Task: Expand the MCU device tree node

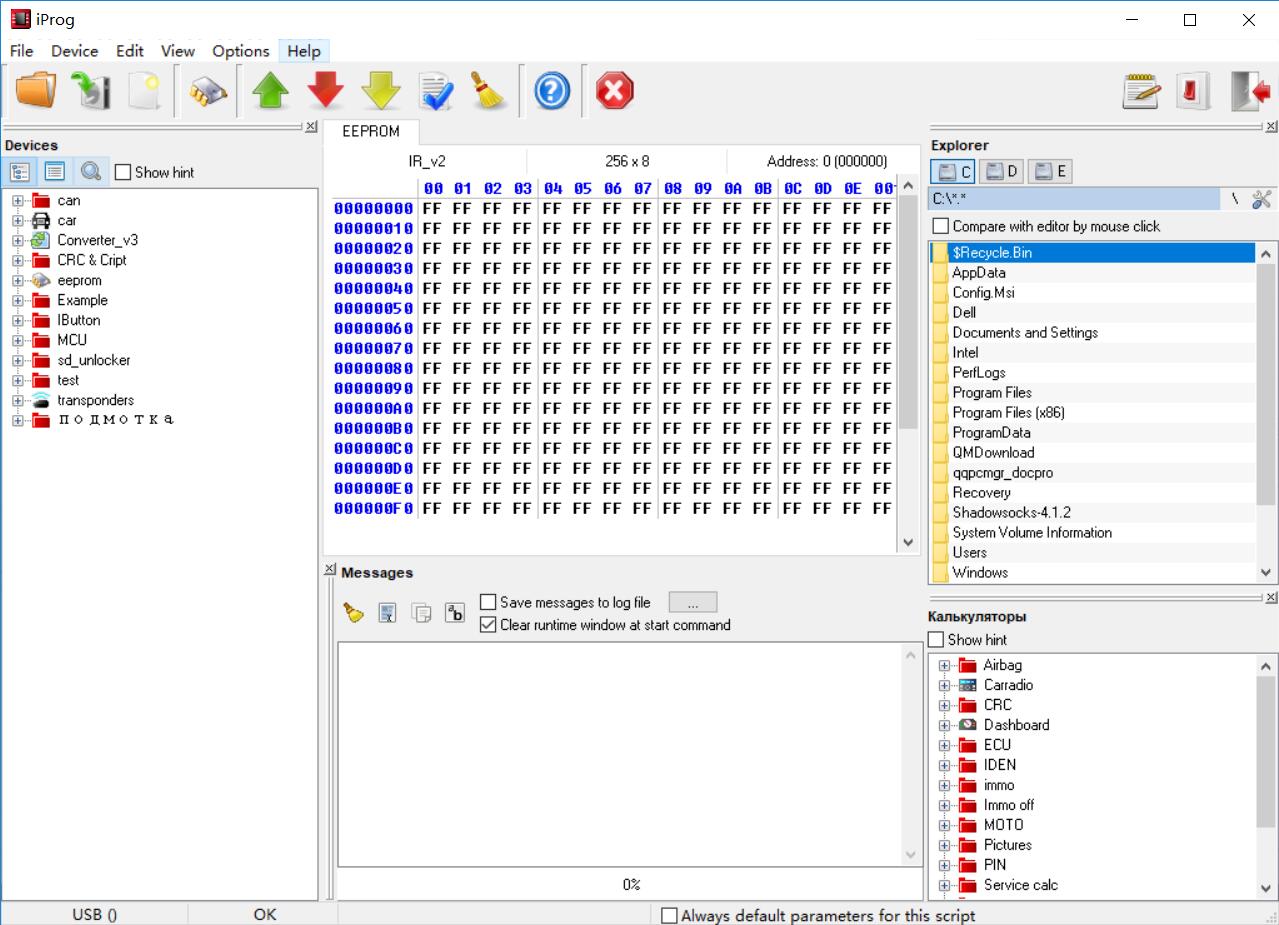Action: pyautogui.click(x=17, y=340)
